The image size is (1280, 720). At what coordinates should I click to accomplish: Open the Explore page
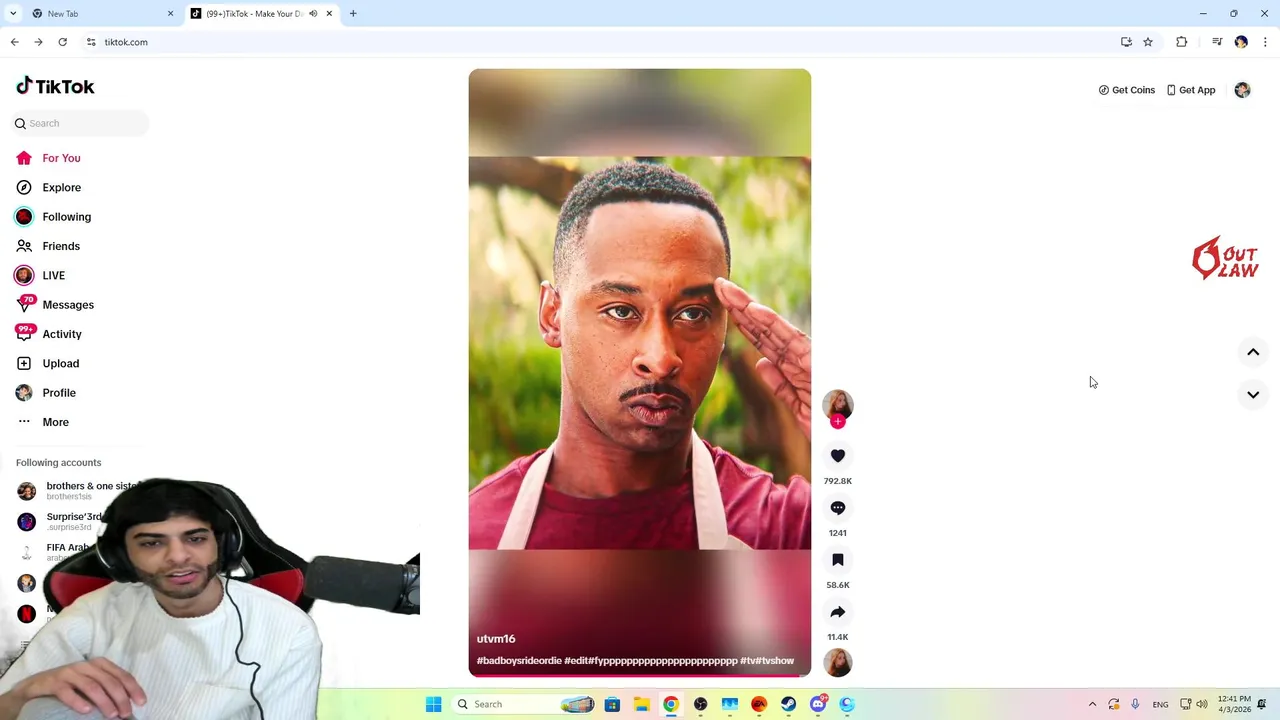tap(48, 187)
